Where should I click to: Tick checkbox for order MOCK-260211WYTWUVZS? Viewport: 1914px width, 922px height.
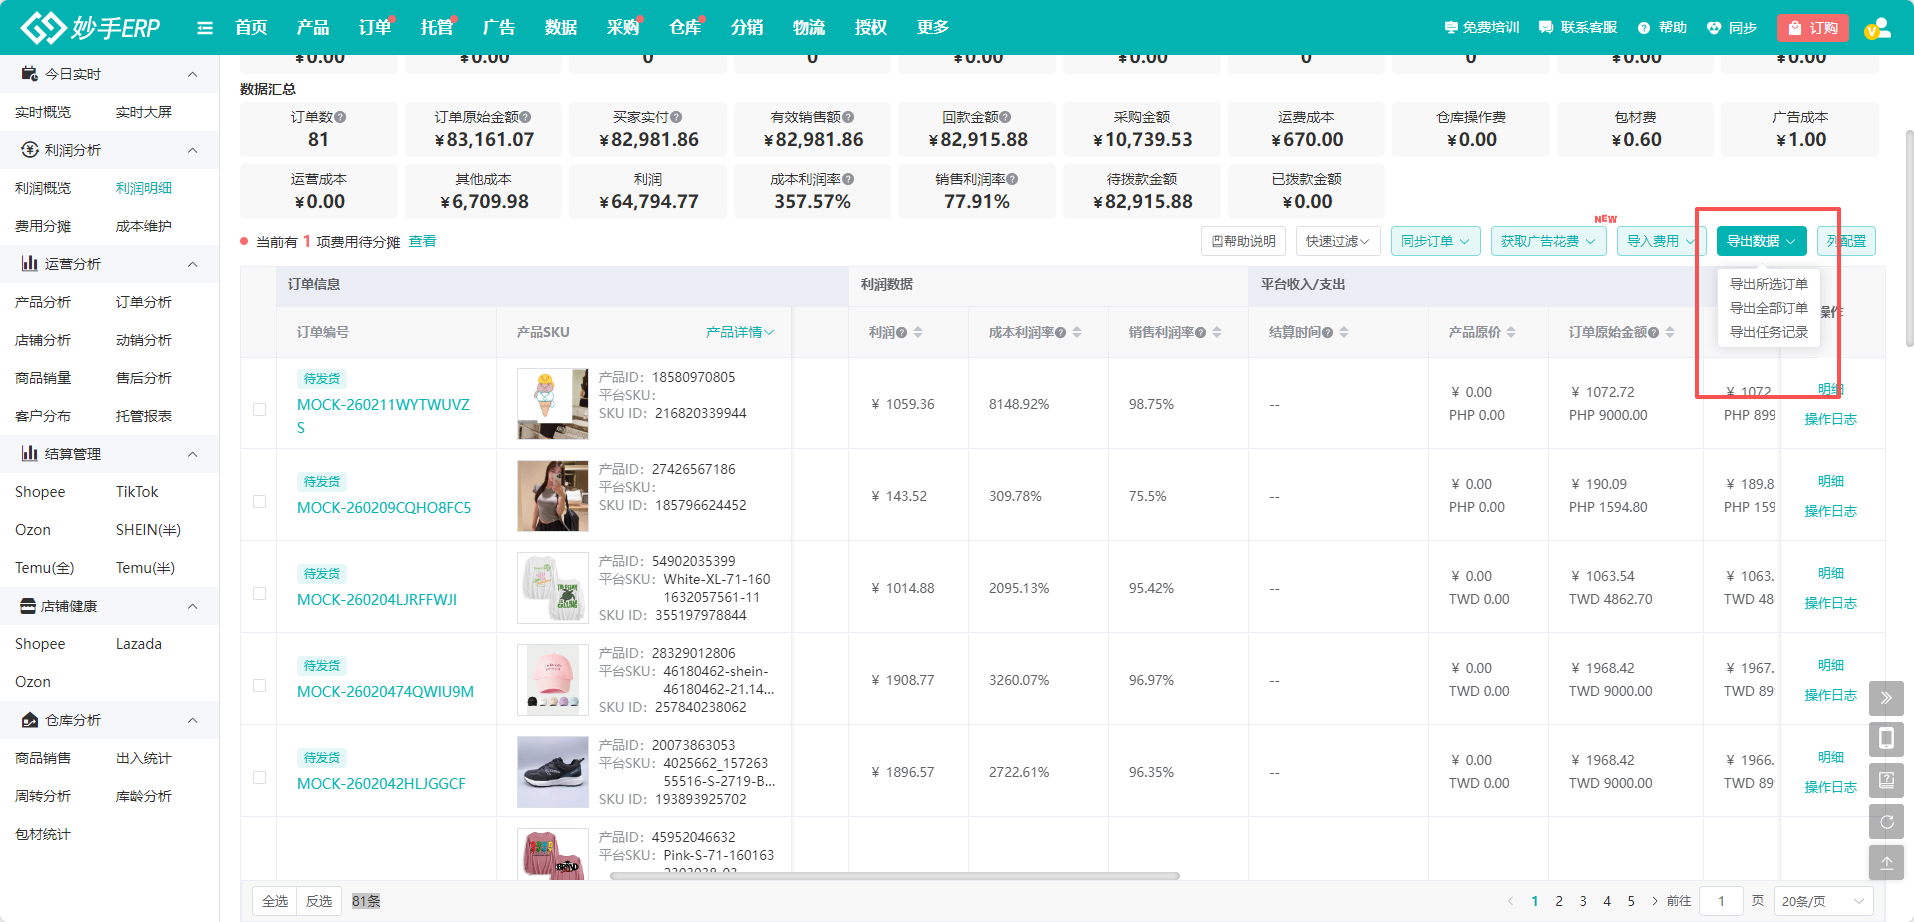259,409
